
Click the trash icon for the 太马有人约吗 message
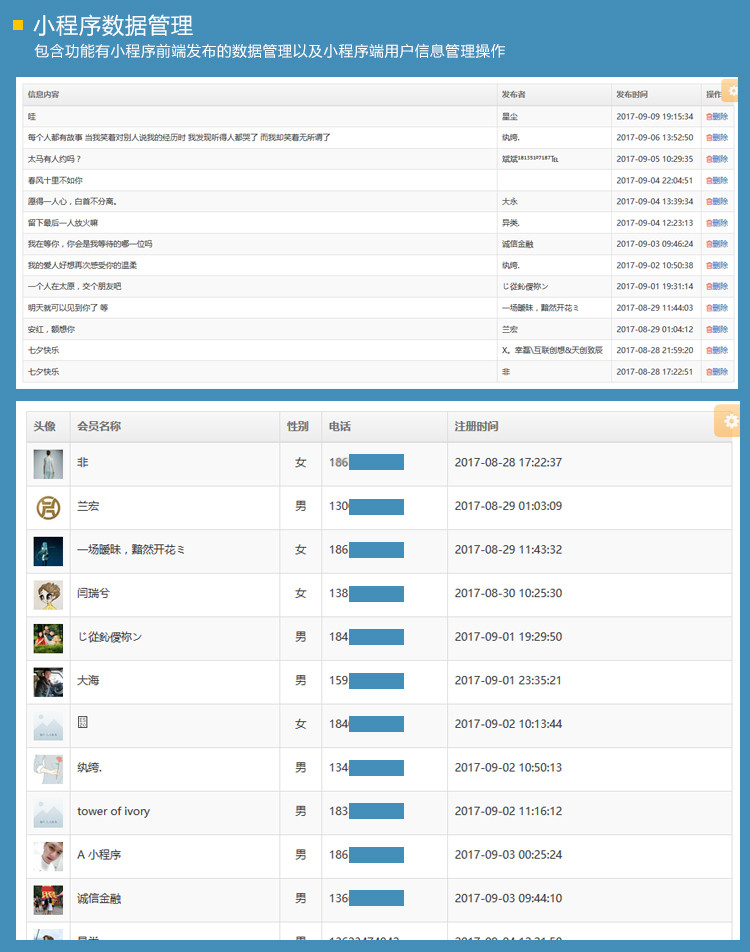coord(710,159)
